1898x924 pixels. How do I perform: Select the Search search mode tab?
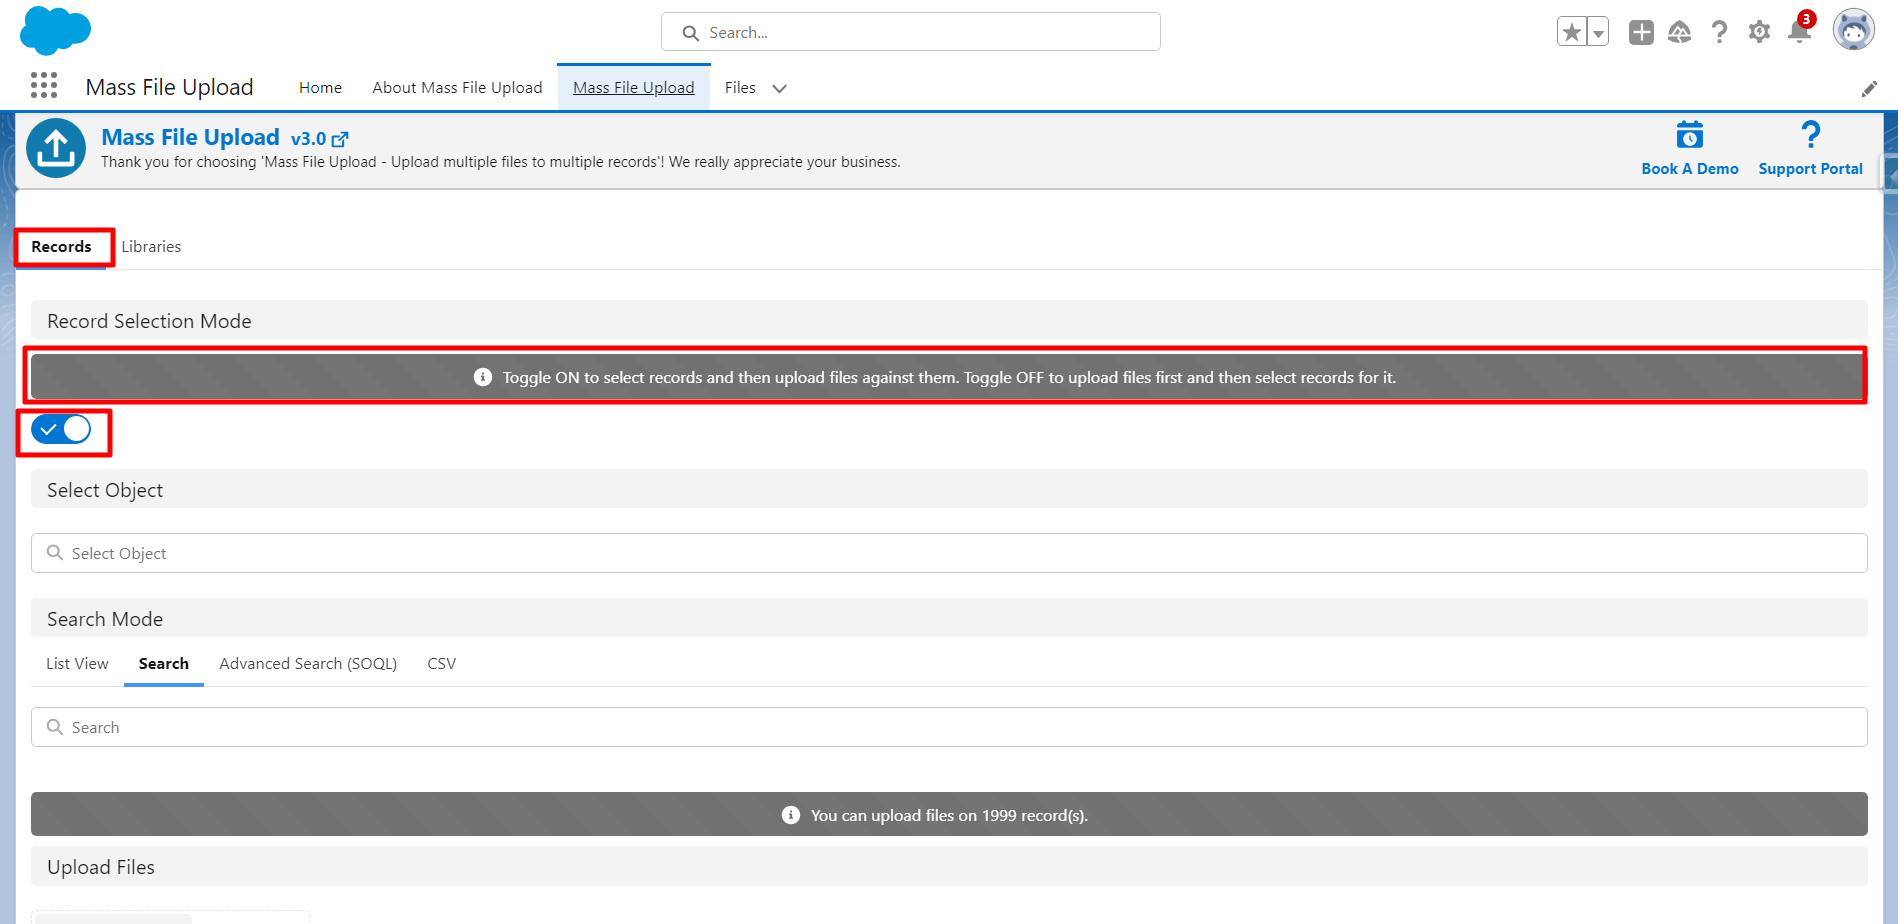[x=164, y=663]
